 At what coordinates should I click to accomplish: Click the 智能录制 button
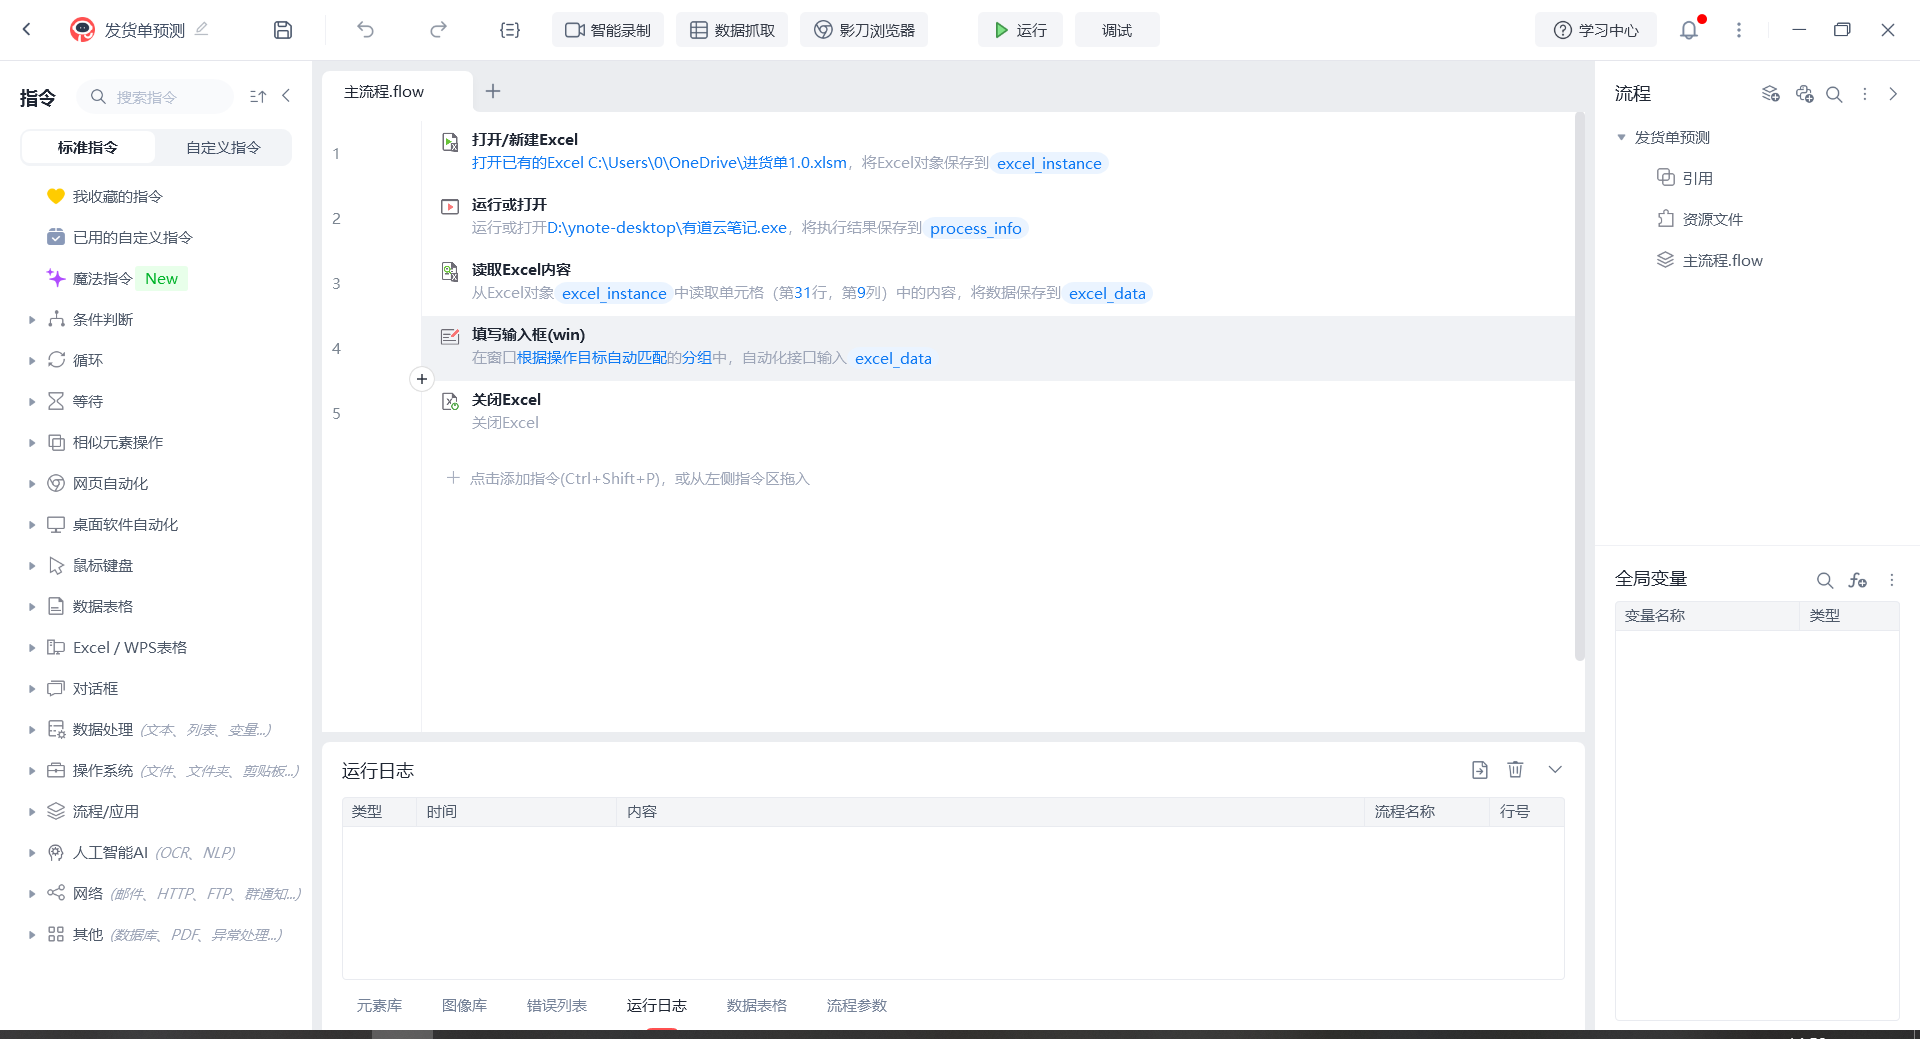[608, 30]
